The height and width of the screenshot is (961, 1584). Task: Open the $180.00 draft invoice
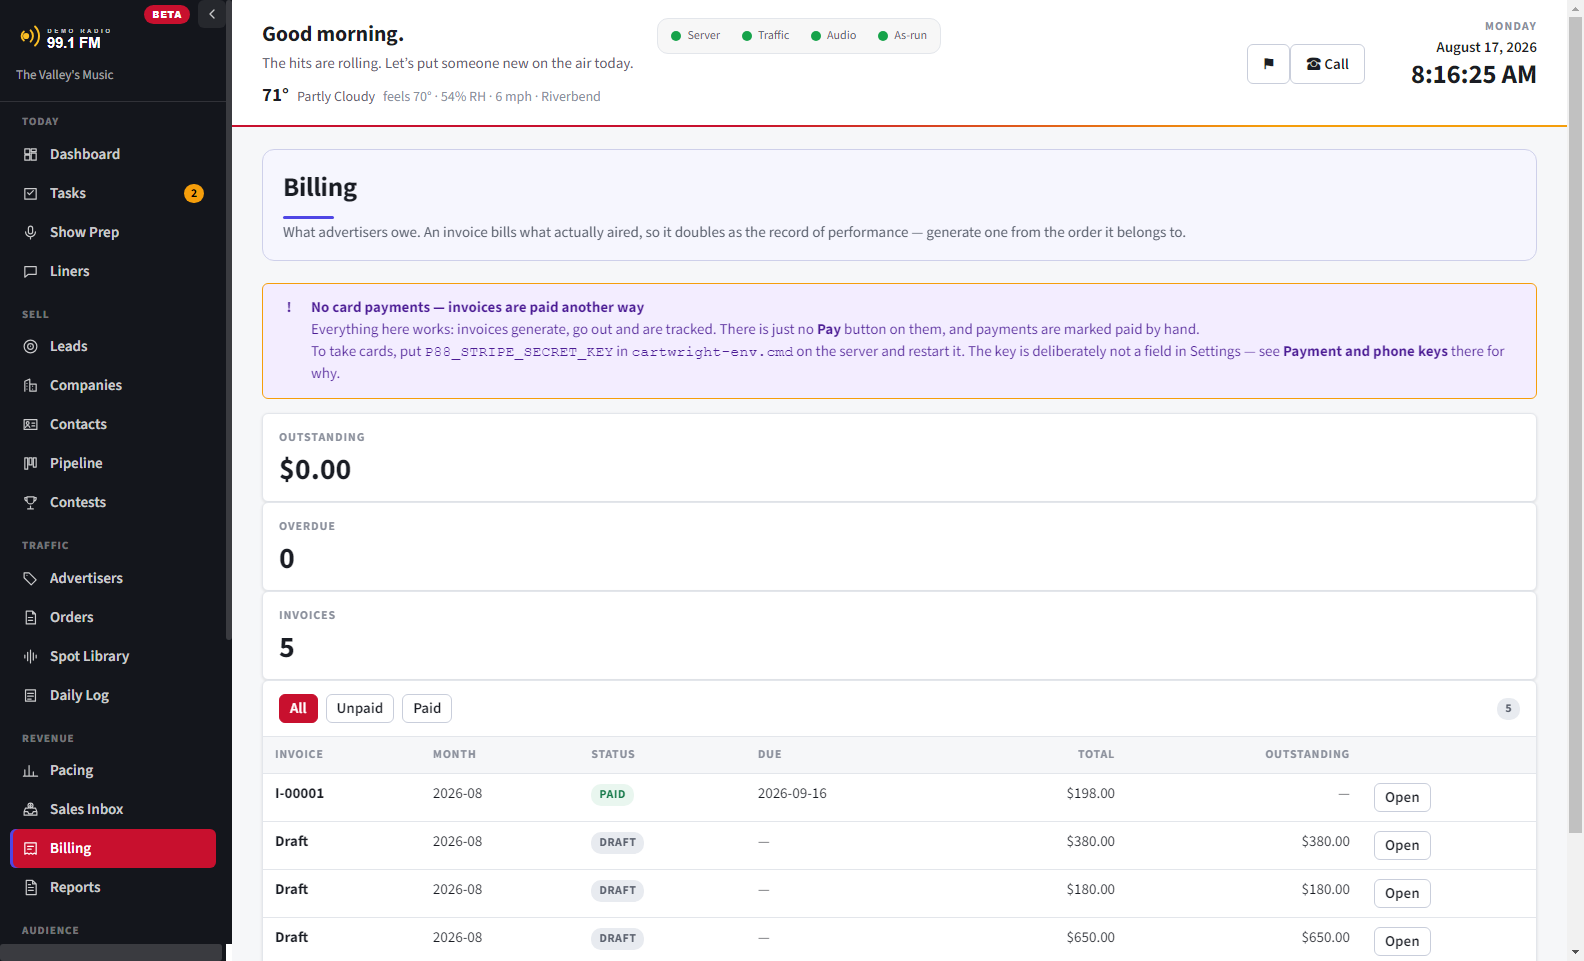(1402, 893)
